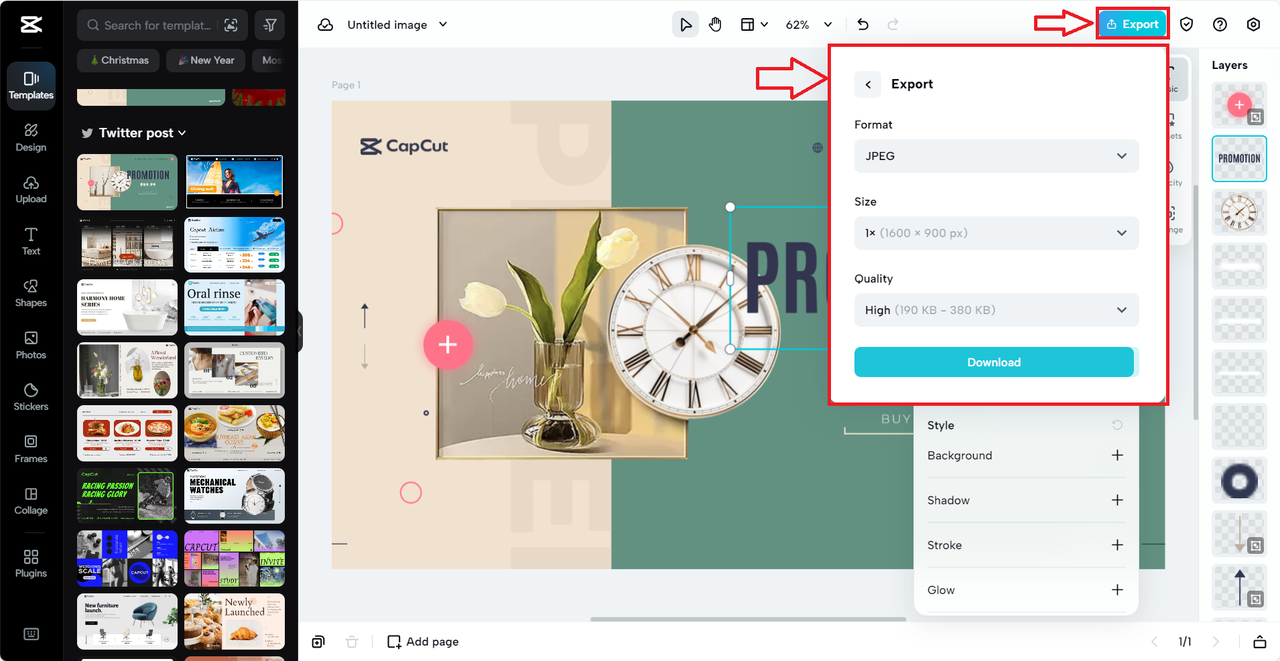
Task: Reset the Style settings icon
Action: 1117,425
